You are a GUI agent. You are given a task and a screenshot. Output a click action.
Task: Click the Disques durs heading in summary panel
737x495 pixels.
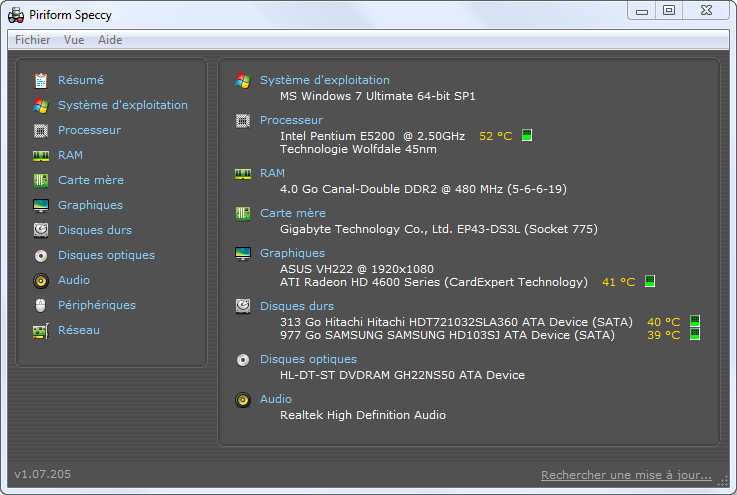[297, 306]
